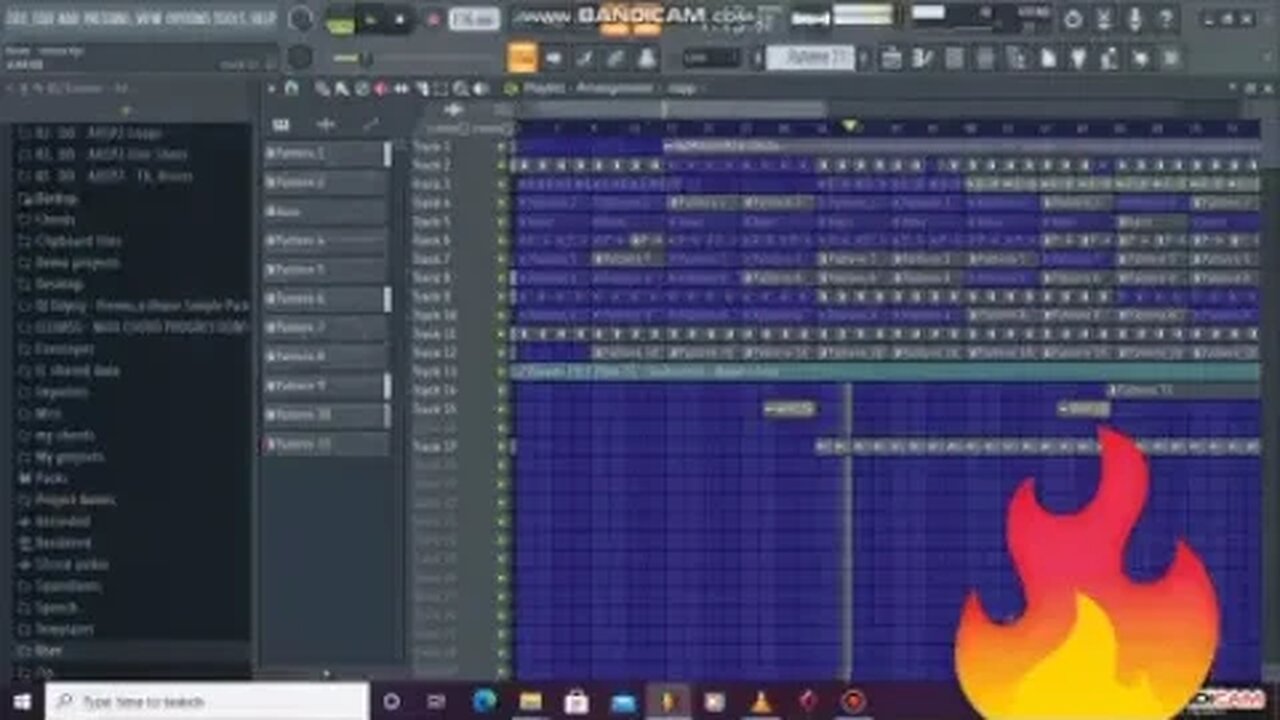The image size is (1280, 720).
Task: Mute Track 3 using its green light
Action: point(503,184)
